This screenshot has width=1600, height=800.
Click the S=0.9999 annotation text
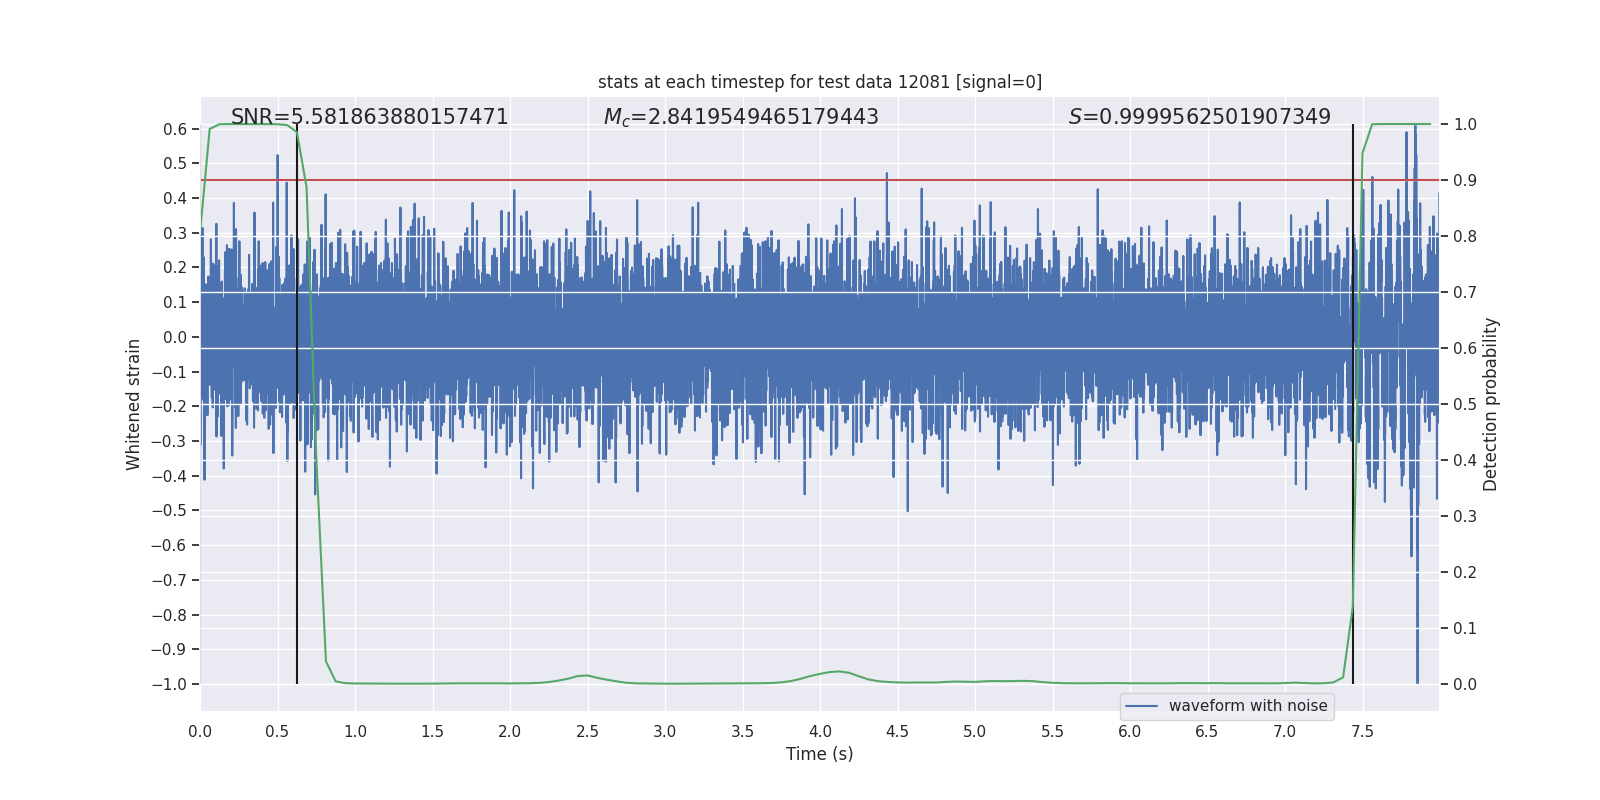(x=1199, y=117)
